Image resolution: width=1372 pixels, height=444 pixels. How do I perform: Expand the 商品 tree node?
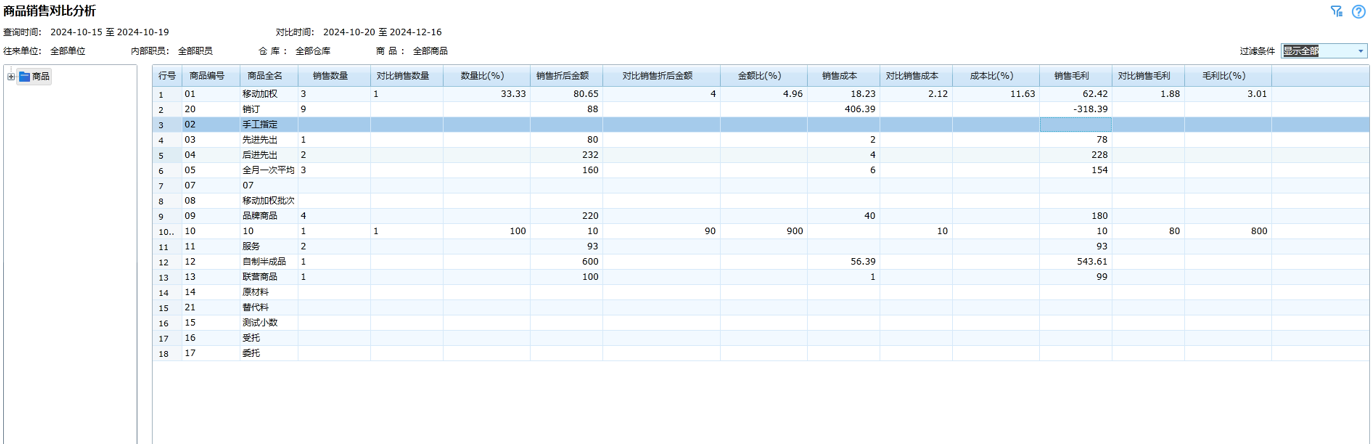click(x=11, y=76)
